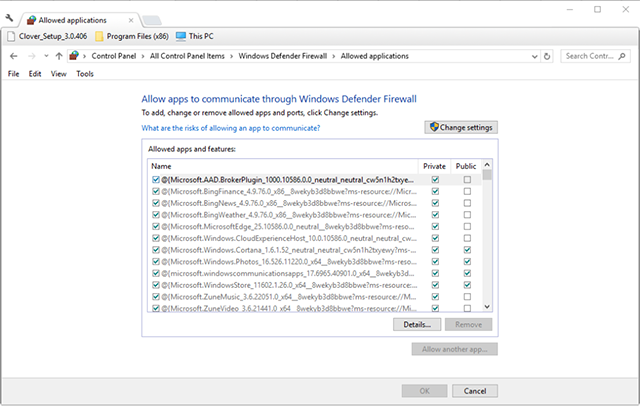
Task: Disable Public for Microsoft.Windows.Cortana
Action: [467, 250]
